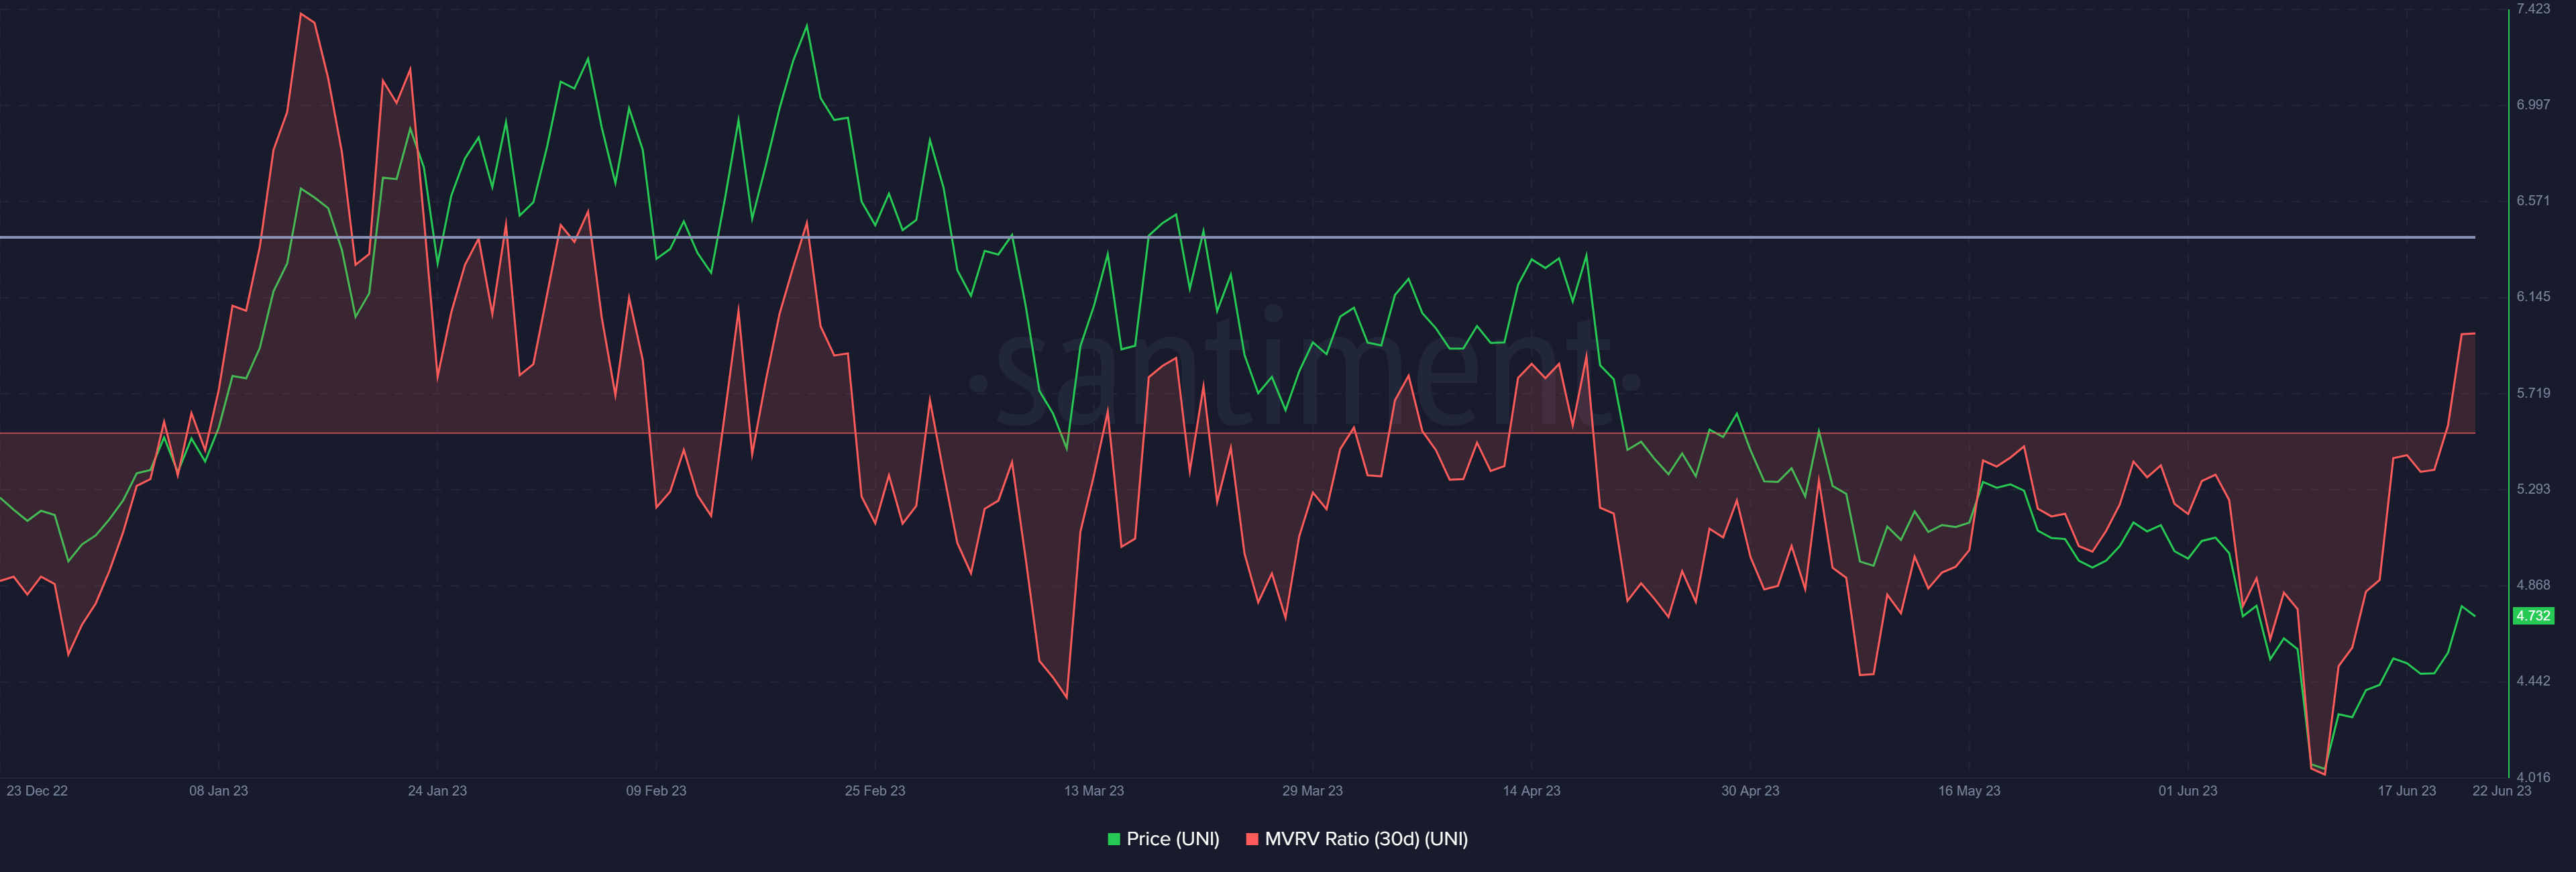Select the 29 Mar 23 date label

(1312, 791)
